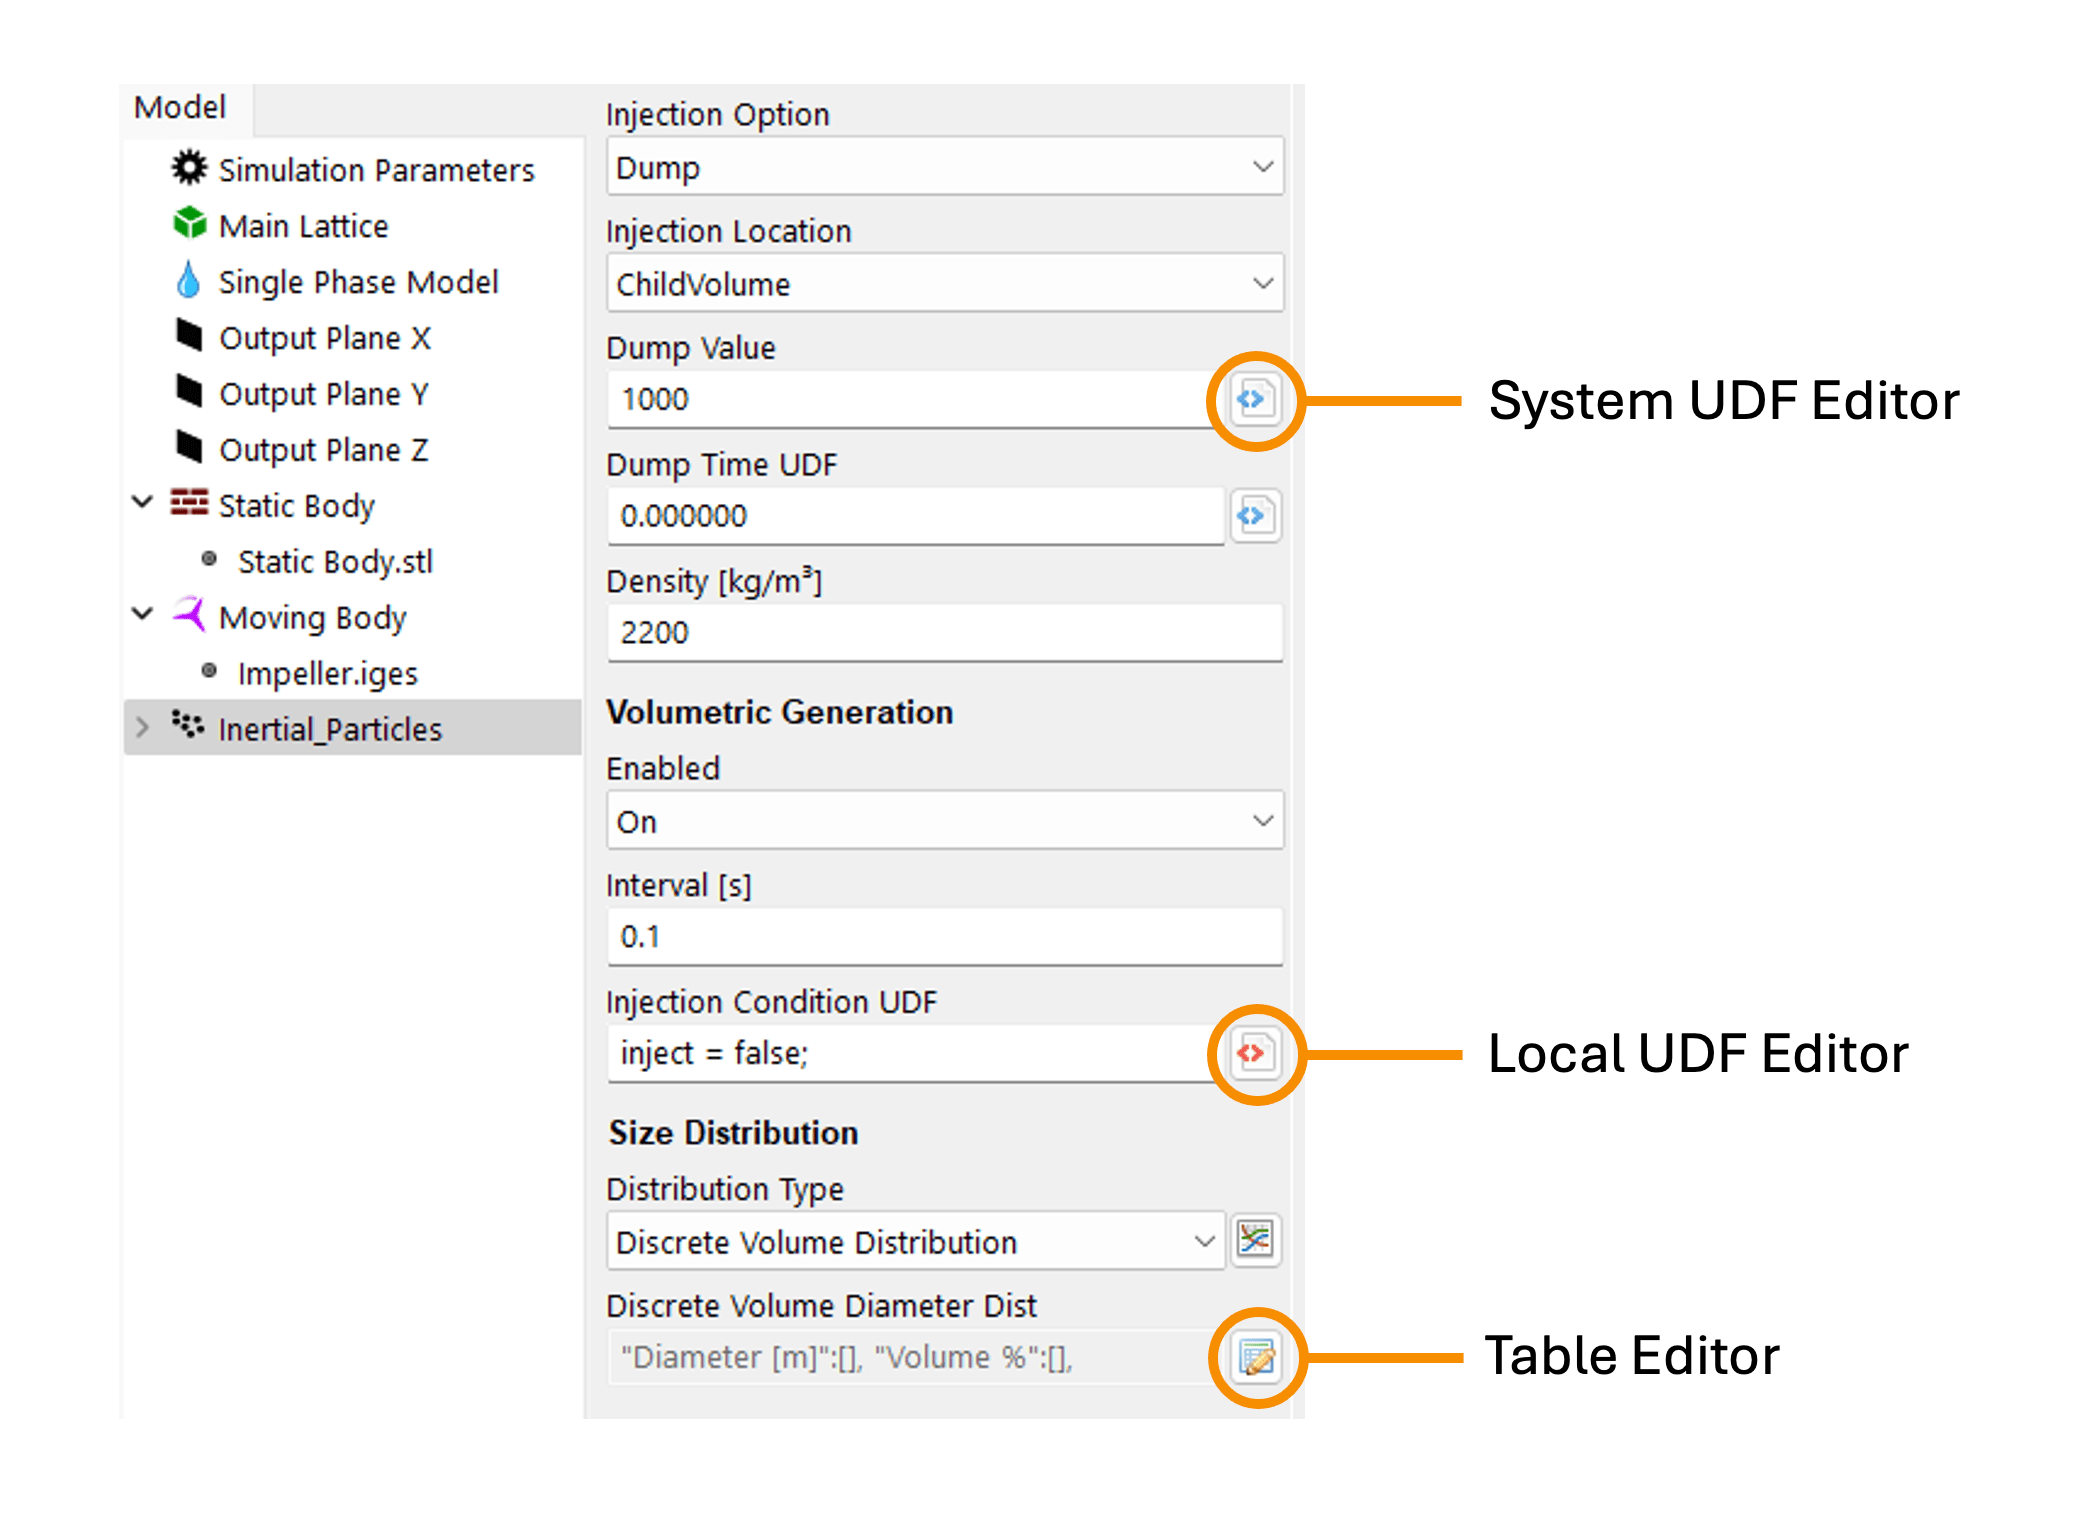2076x1516 pixels.
Task: Select Output Plane Y in tree
Action: [x=323, y=394]
